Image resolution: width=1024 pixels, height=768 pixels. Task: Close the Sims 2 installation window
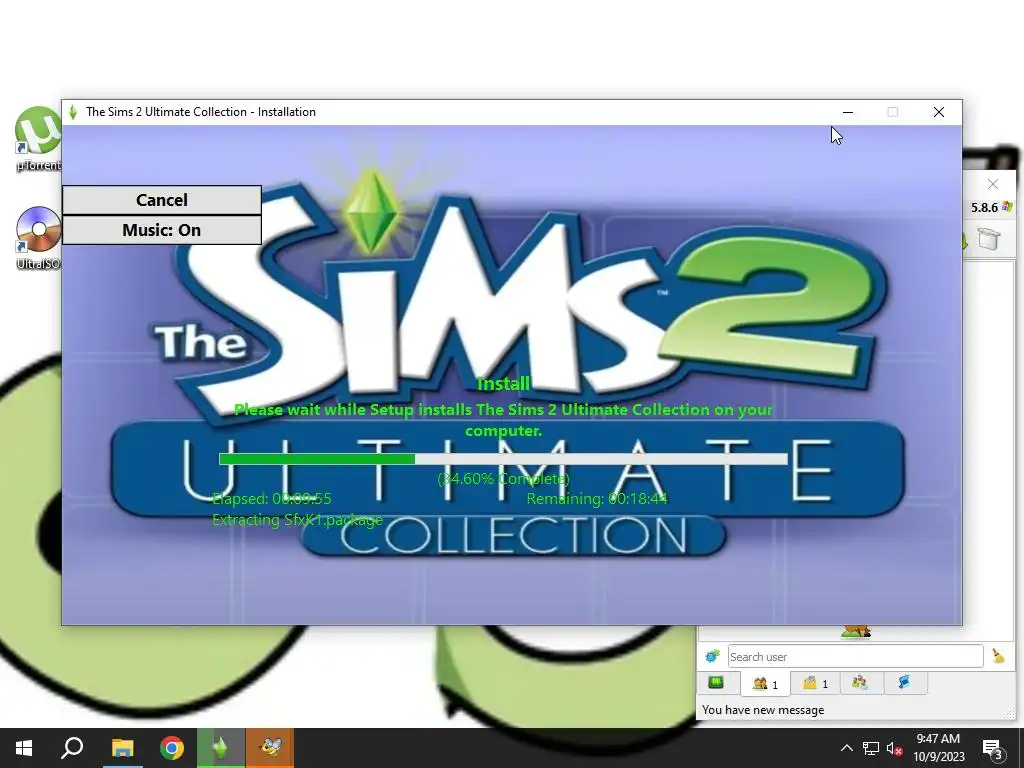pos(938,112)
